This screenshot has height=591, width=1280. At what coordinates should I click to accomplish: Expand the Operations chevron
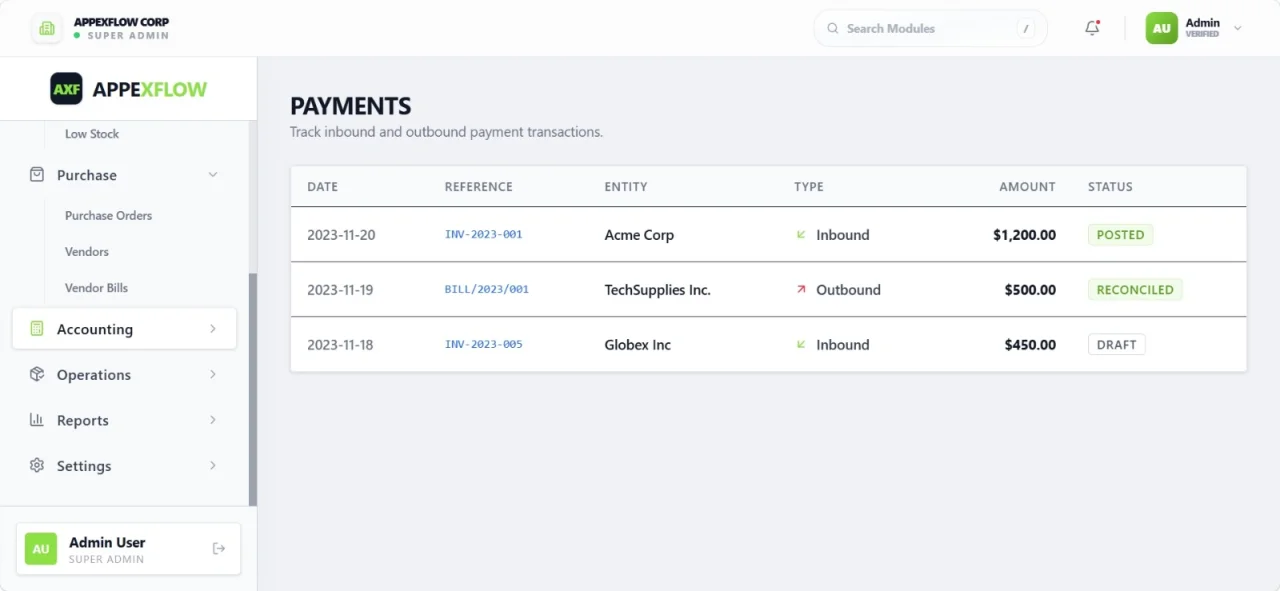point(213,374)
